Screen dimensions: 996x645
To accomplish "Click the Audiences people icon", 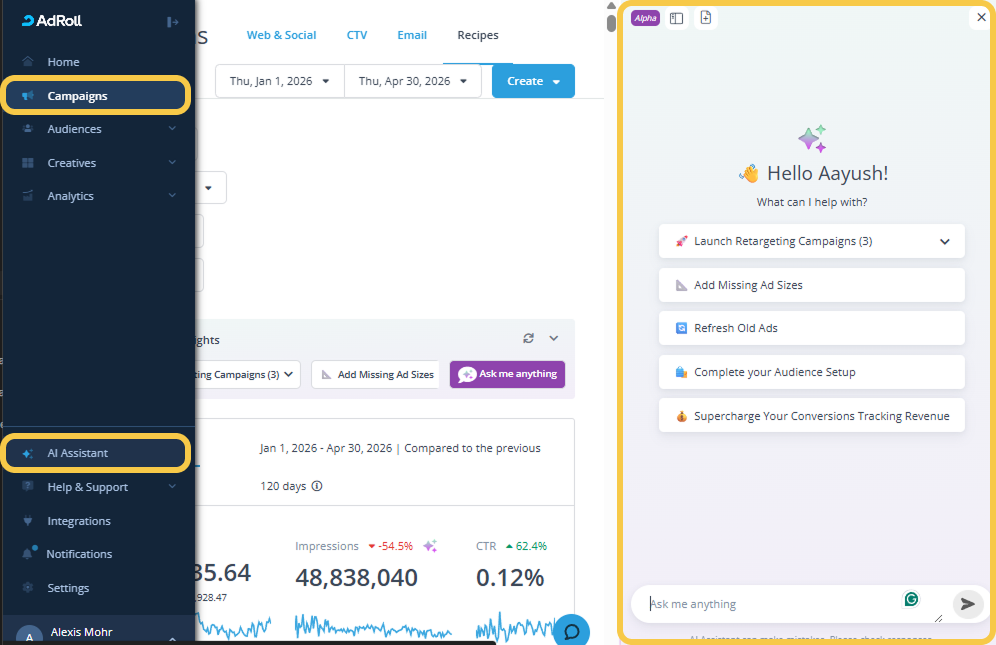I will tap(27, 129).
